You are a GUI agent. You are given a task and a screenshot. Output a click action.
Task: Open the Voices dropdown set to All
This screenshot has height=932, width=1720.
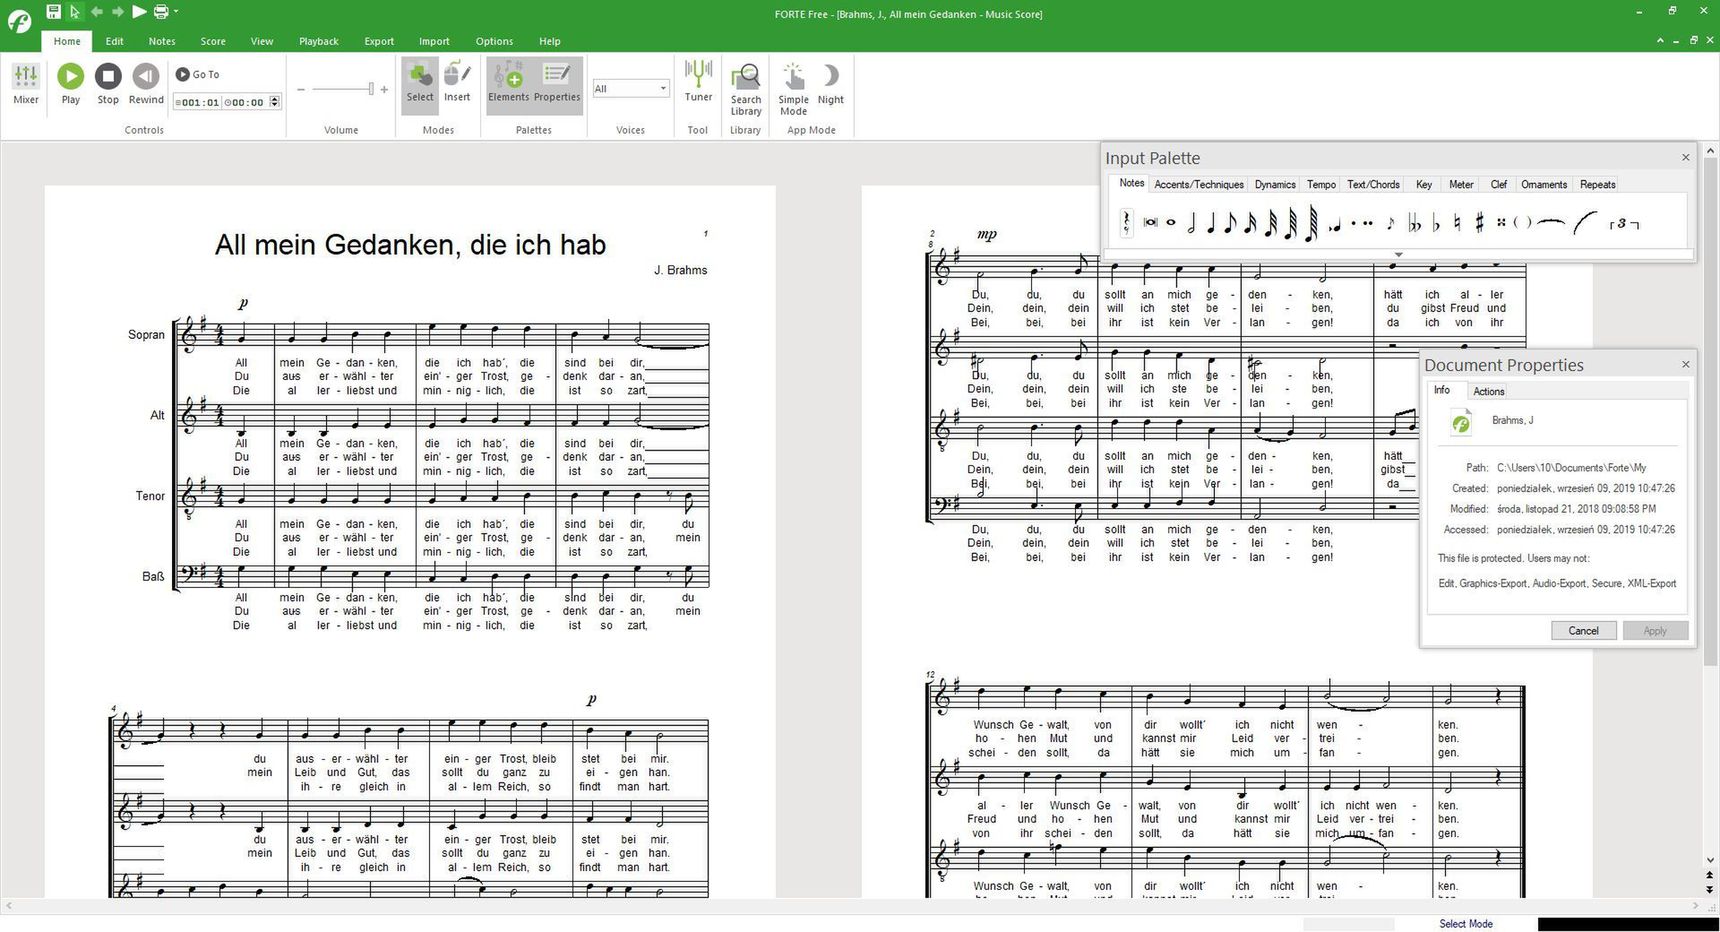coord(630,89)
